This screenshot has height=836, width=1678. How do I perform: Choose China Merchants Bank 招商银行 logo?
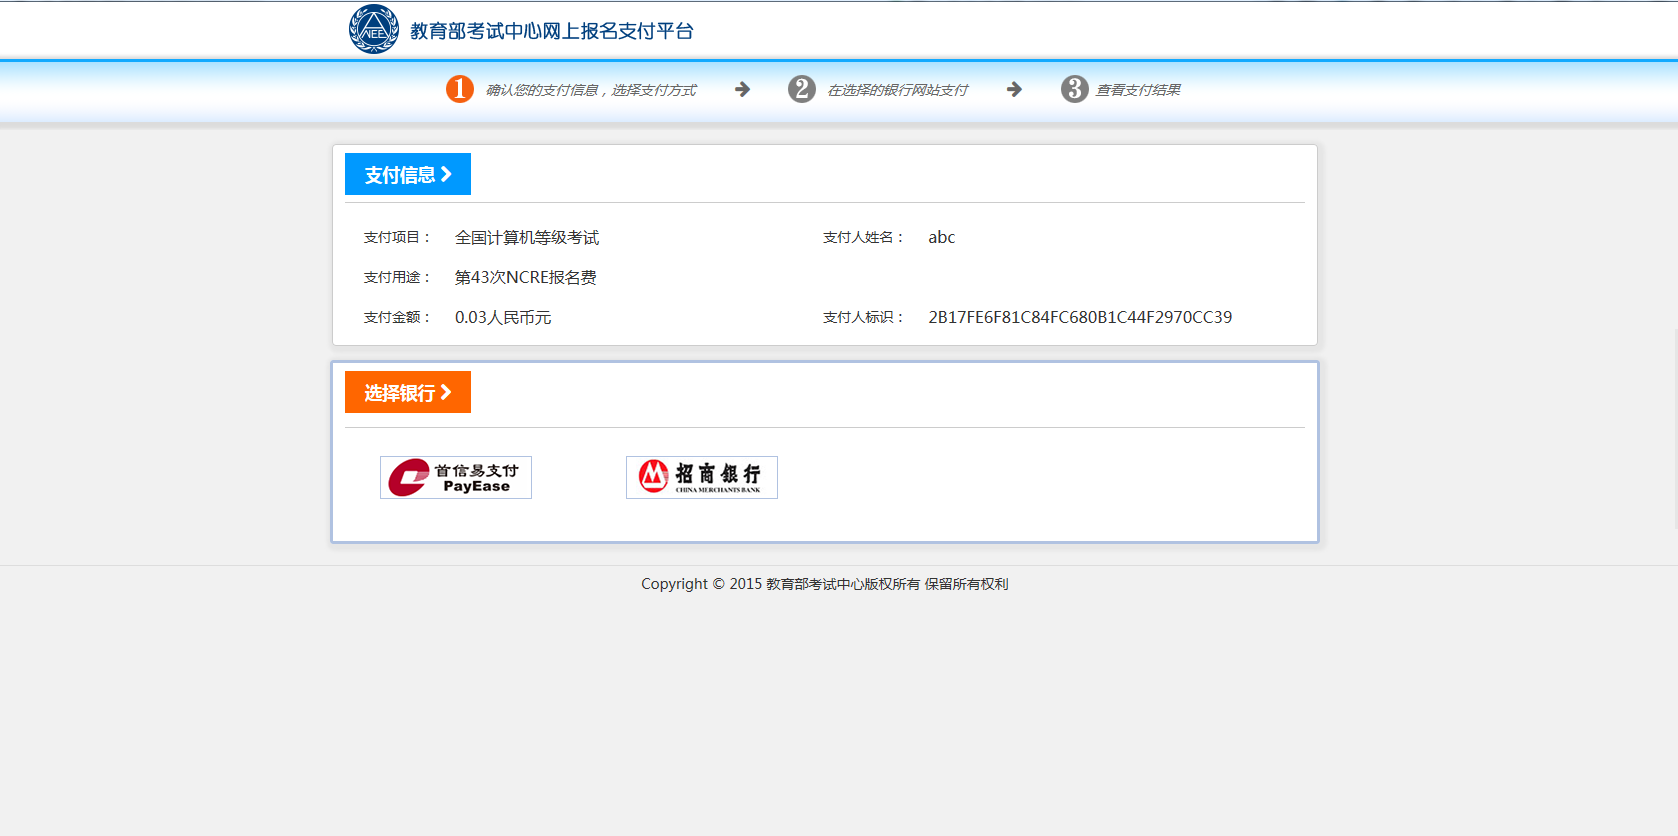tap(702, 478)
